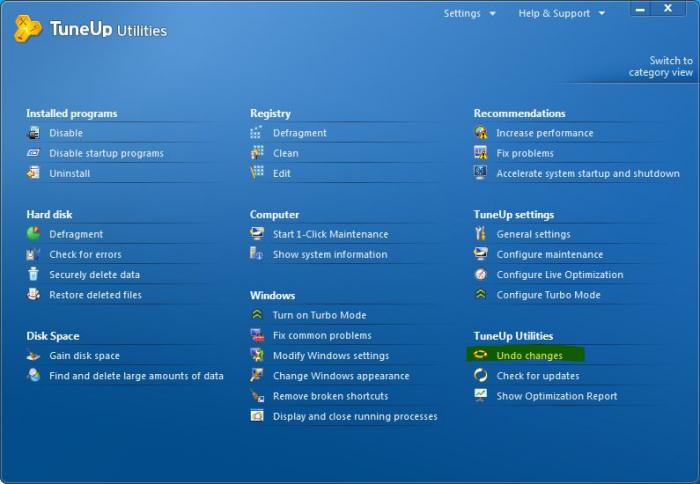Open Restore deleted files link
This screenshot has height=484, width=700.
pyautogui.click(x=95, y=295)
